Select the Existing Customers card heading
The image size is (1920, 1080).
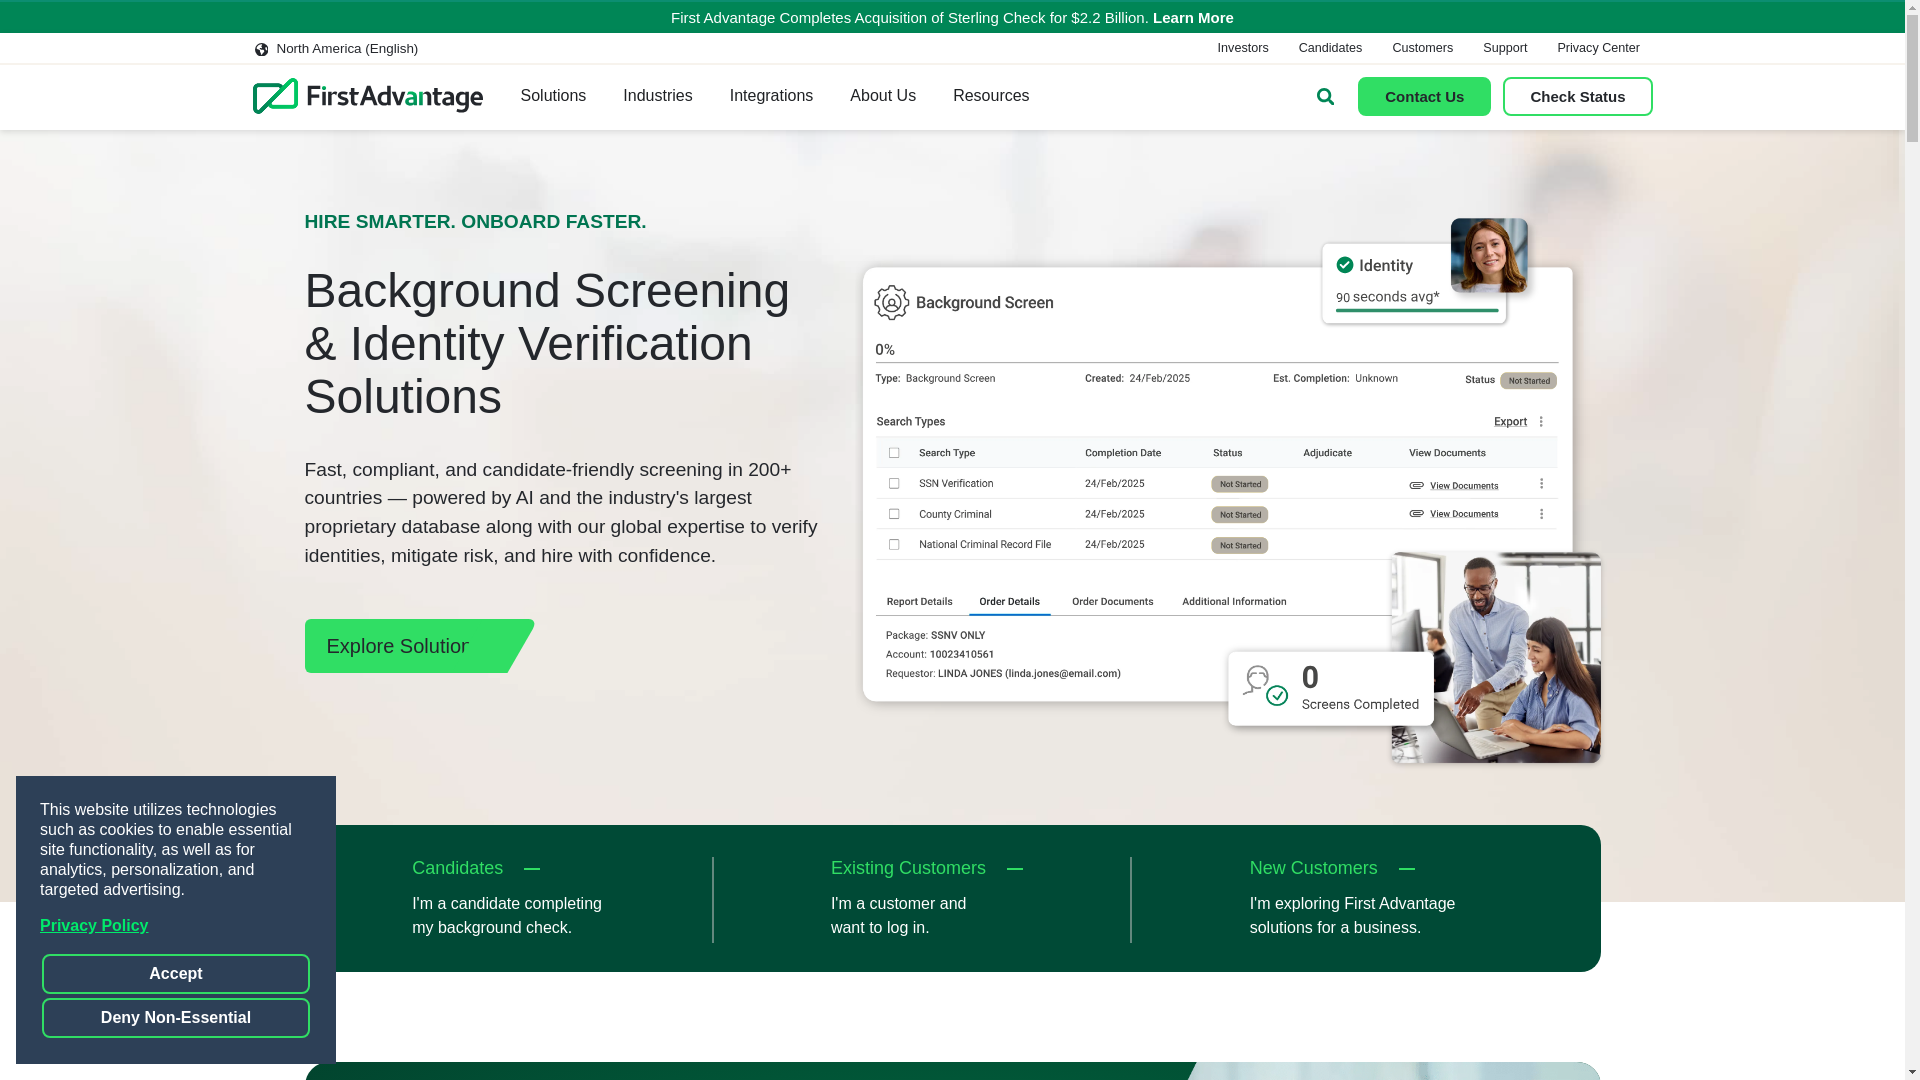click(908, 868)
